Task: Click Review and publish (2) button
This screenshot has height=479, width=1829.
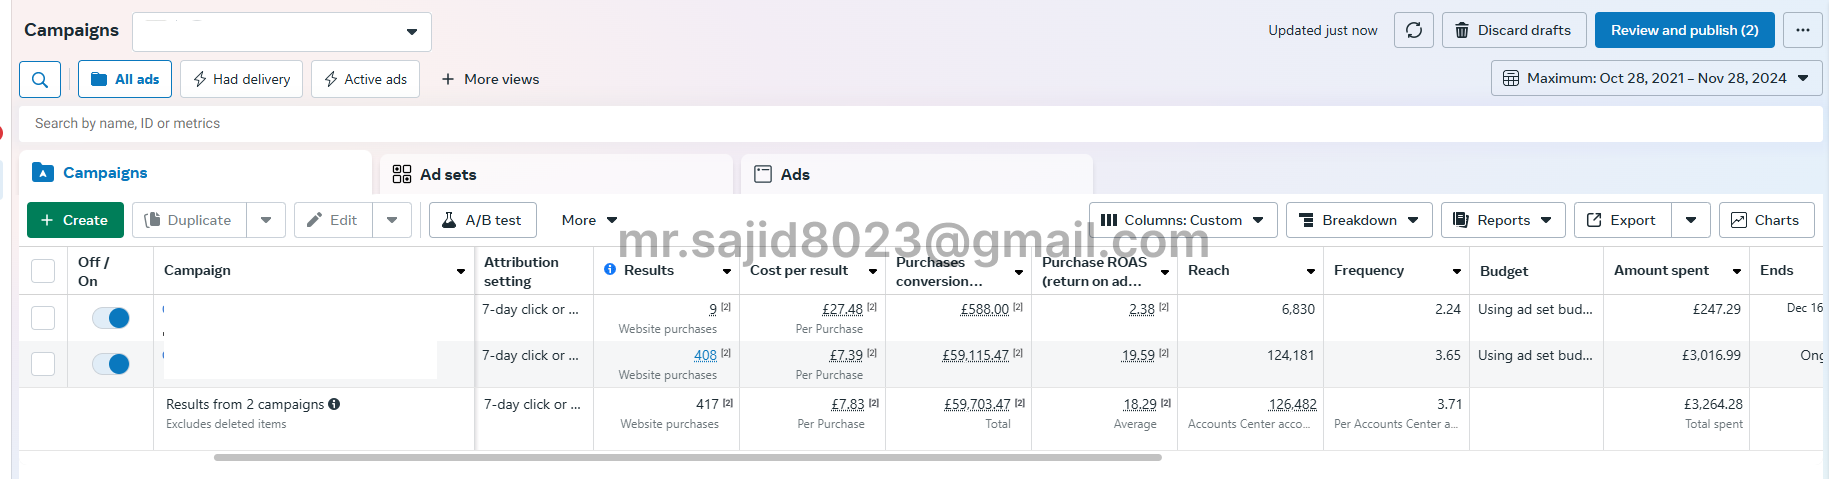Action: coord(1684,30)
